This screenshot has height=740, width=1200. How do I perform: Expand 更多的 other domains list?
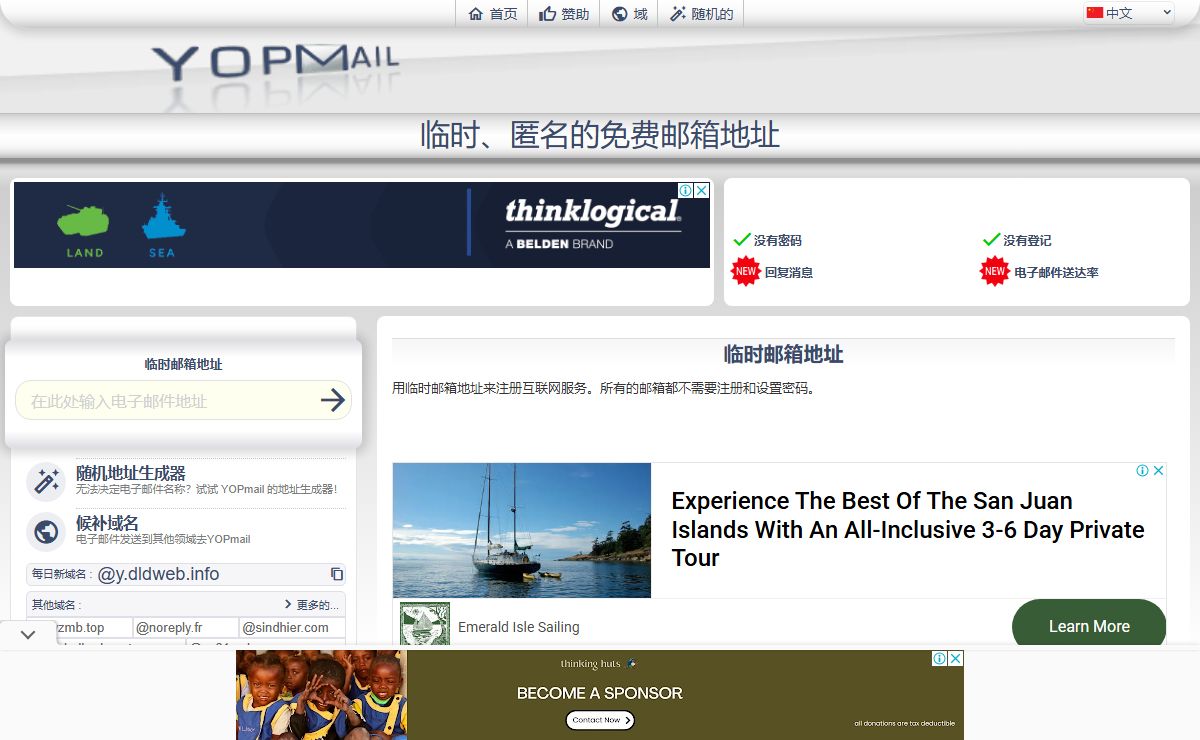pos(311,605)
